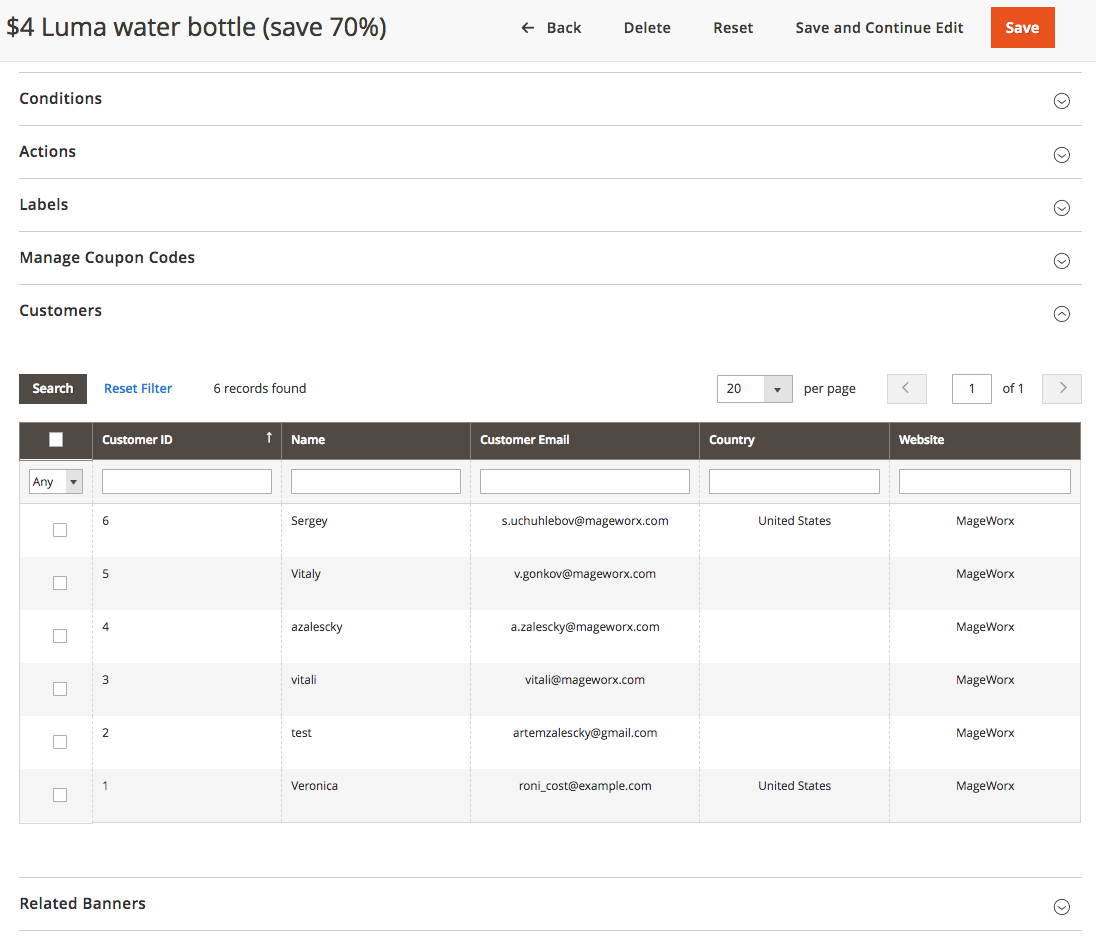Screen dimensions: 1096x942
Task: Click the "6 records found" text
Action: 259,389
